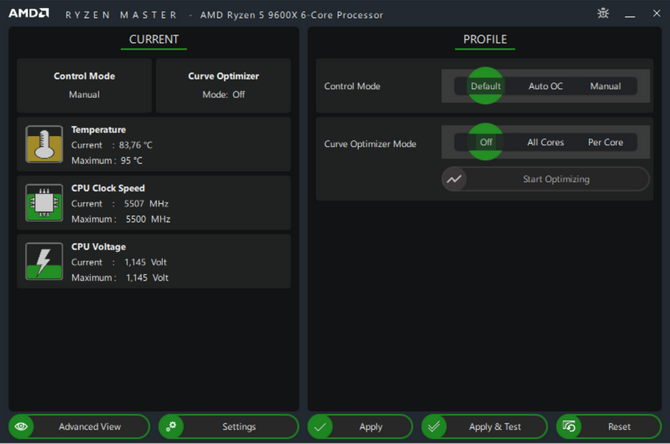
Task: Click the Temperature heading
Action: point(98,129)
